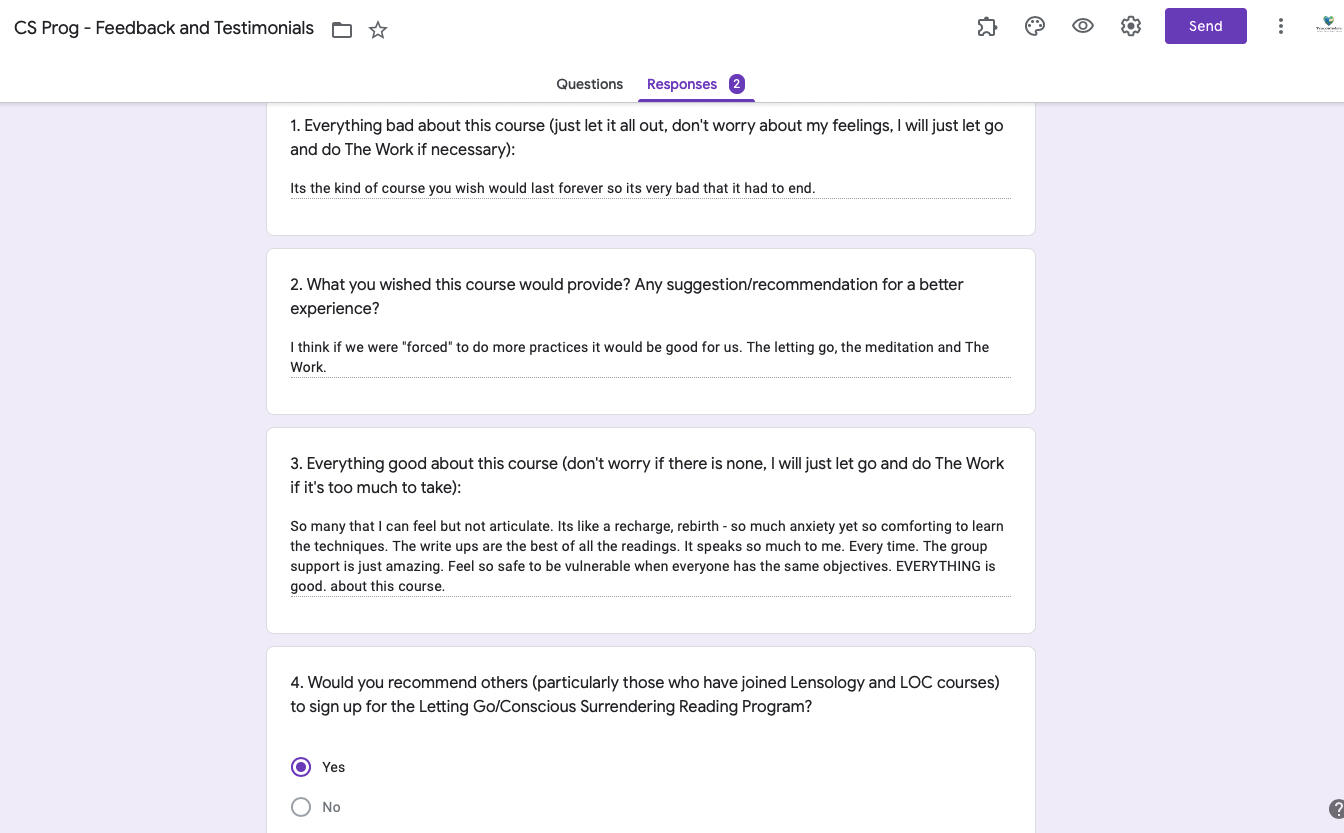Switch to the Questions tab

coord(589,84)
